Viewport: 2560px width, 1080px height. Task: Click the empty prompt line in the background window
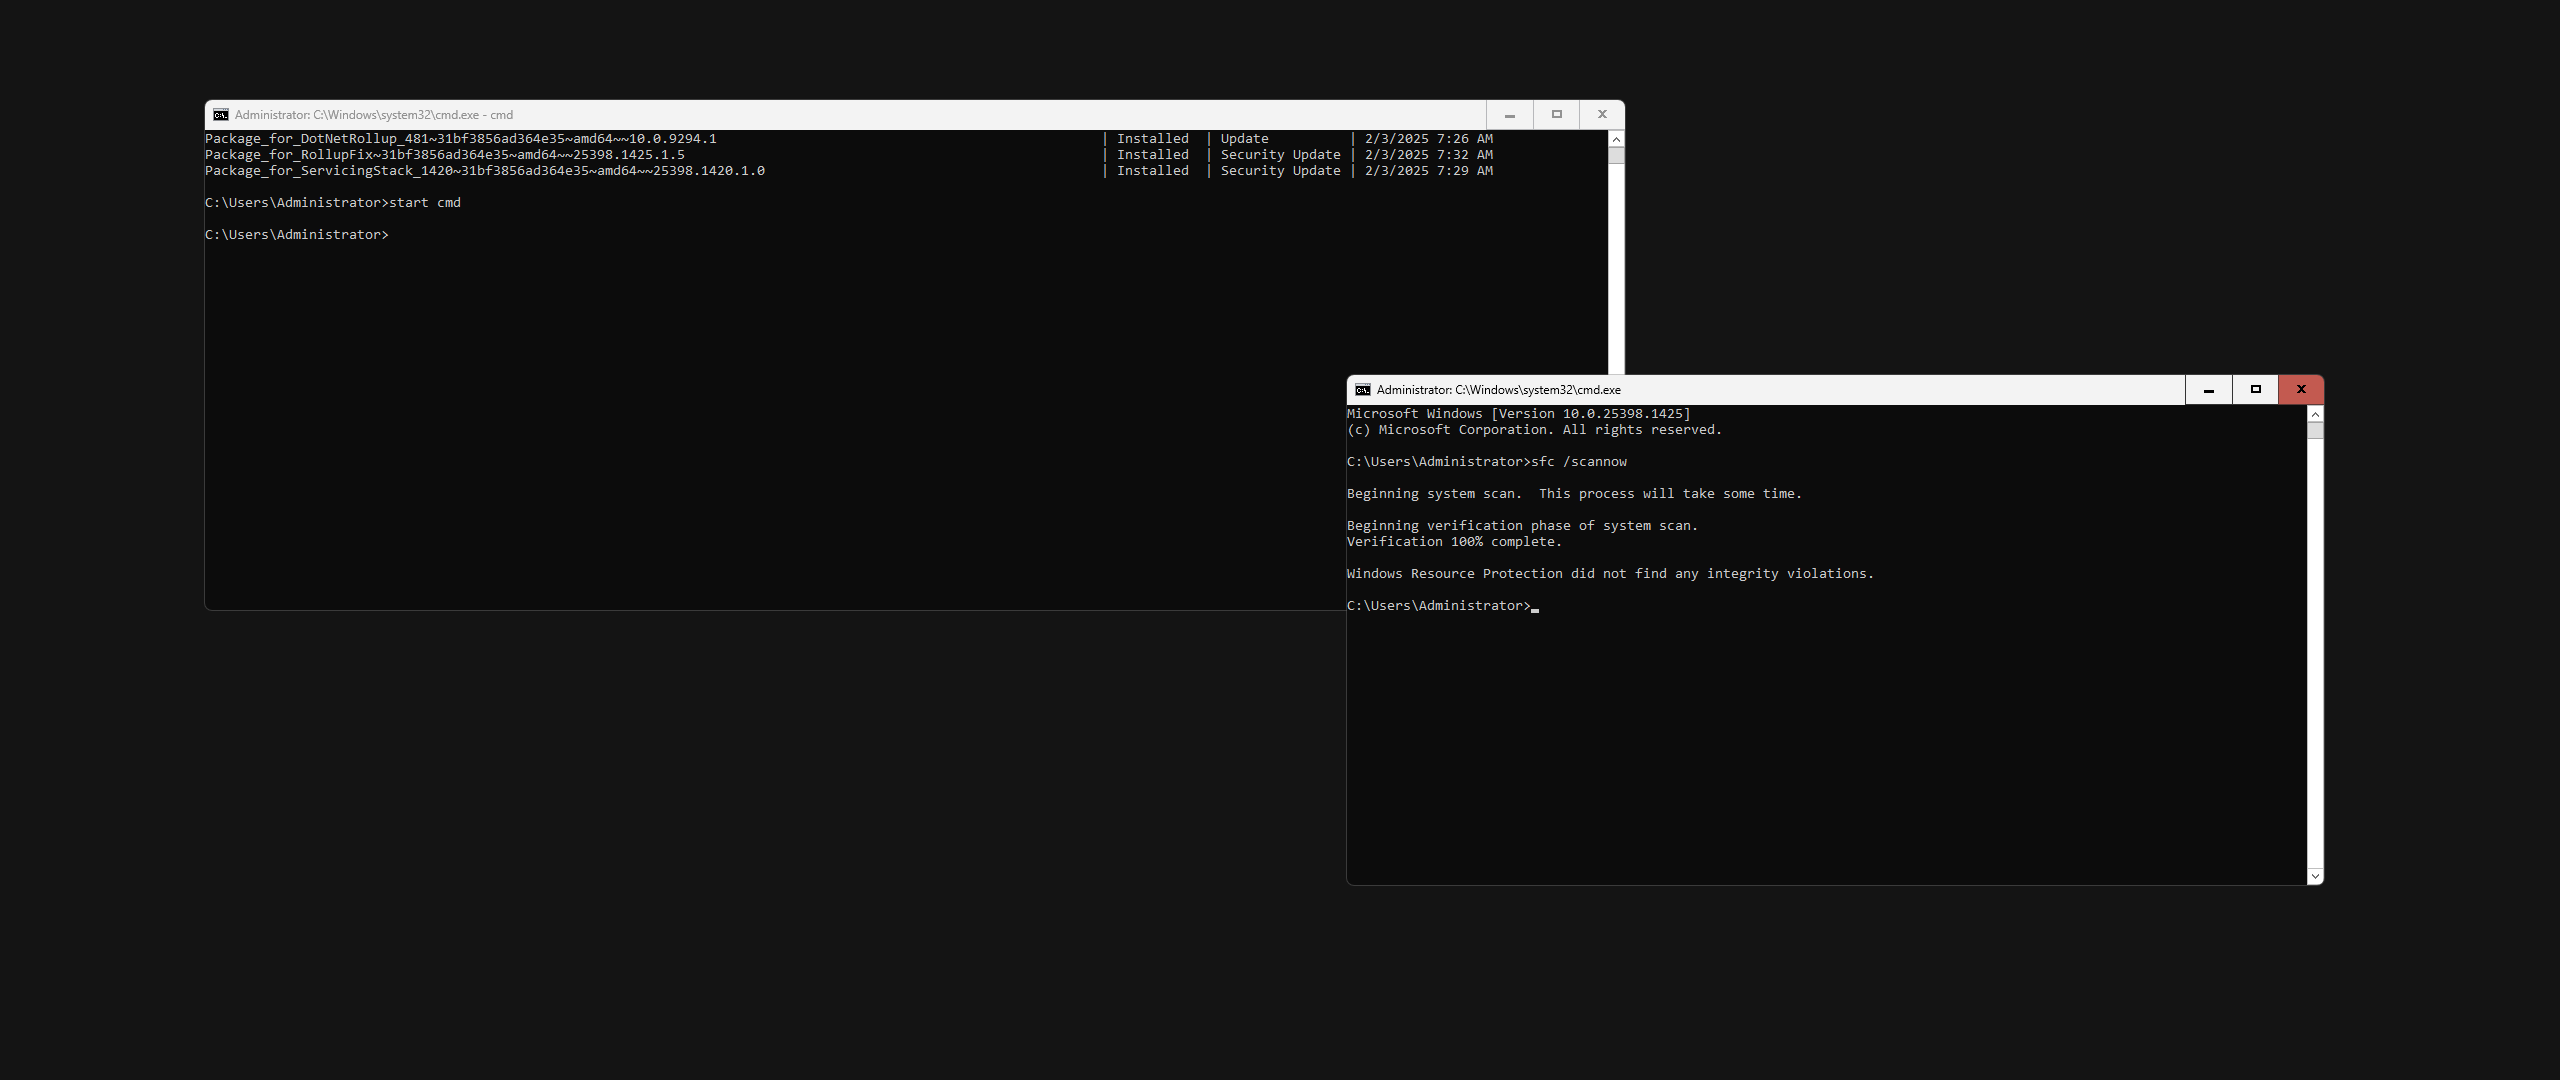tap(297, 235)
